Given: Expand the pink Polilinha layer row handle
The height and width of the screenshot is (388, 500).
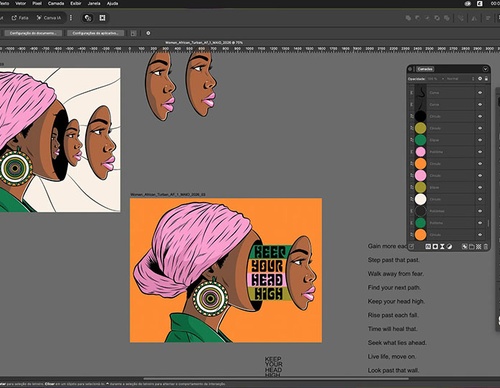Looking at the screenshot, I should [411, 152].
